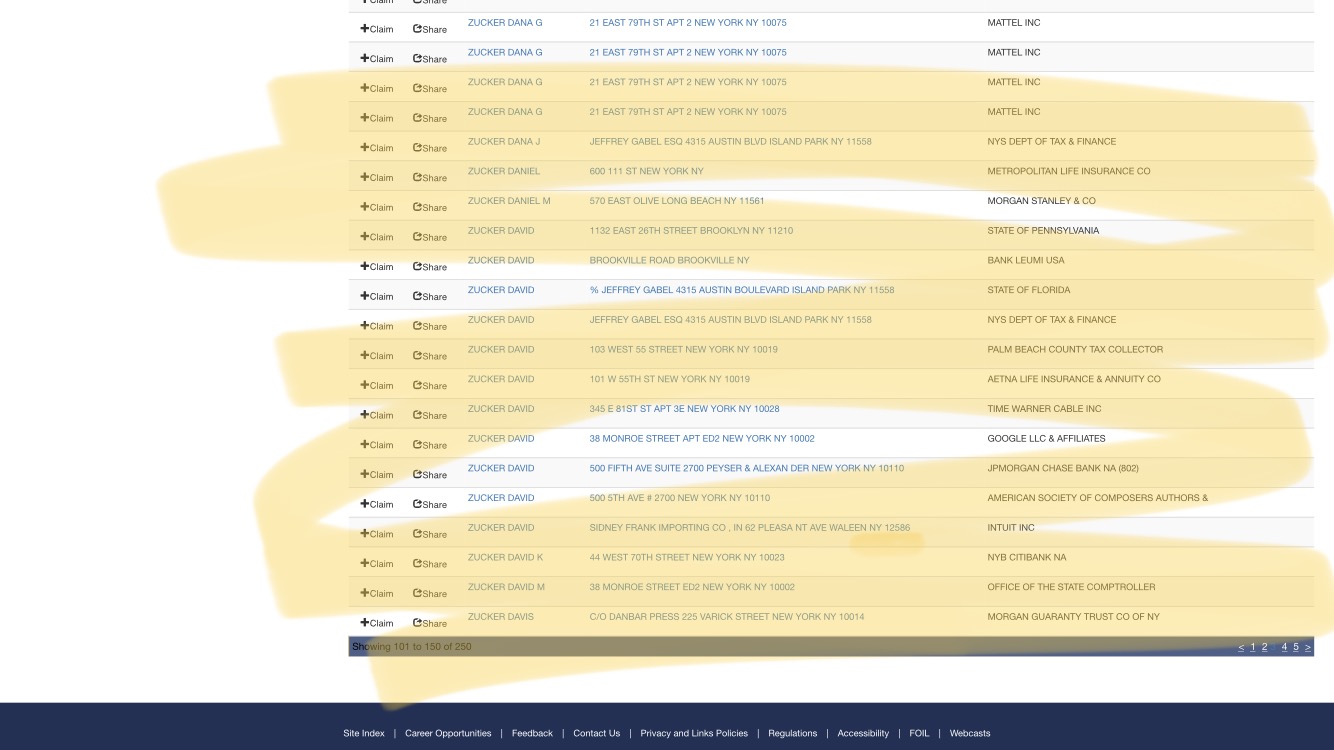This screenshot has height=750, width=1334.
Task: Select address 1132 East 26th Street Brooklyn
Action: pos(691,231)
